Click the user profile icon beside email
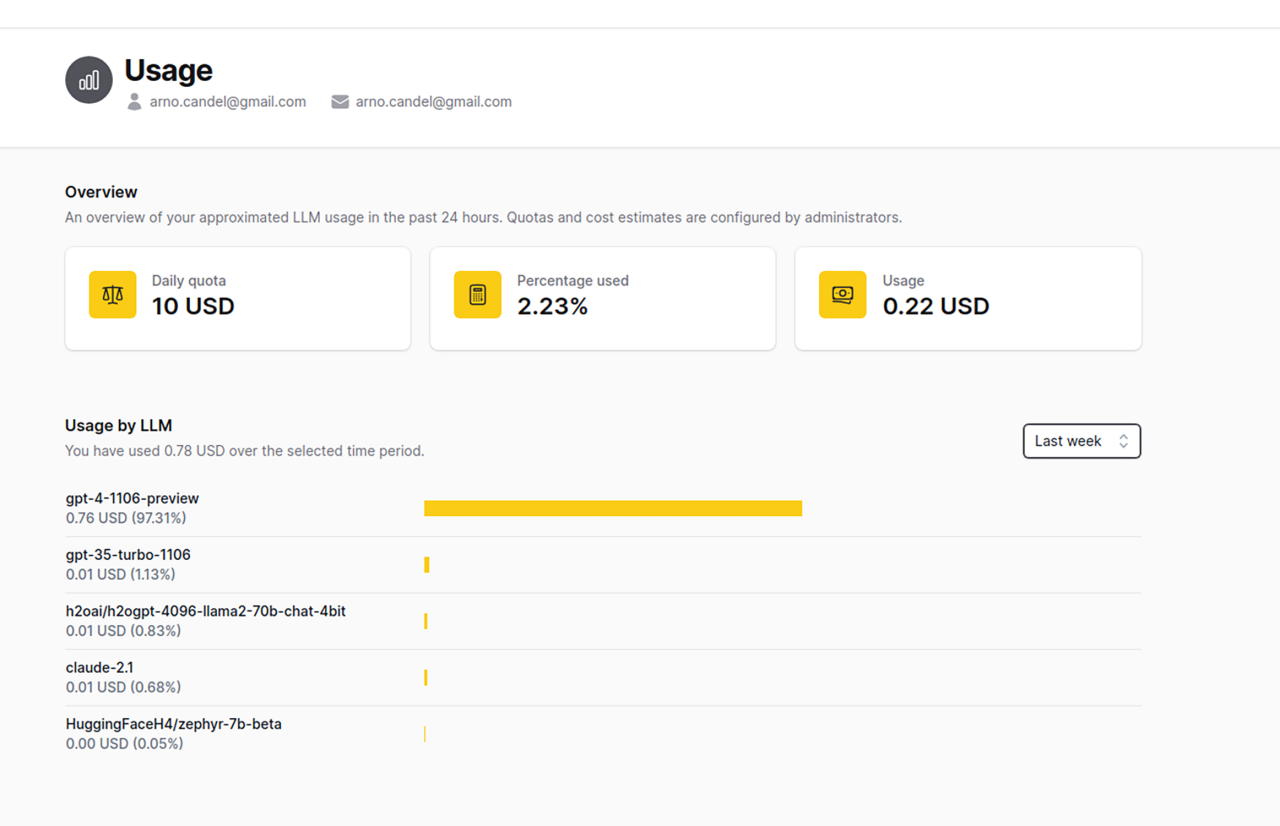The image size is (1280, 826). (x=134, y=102)
